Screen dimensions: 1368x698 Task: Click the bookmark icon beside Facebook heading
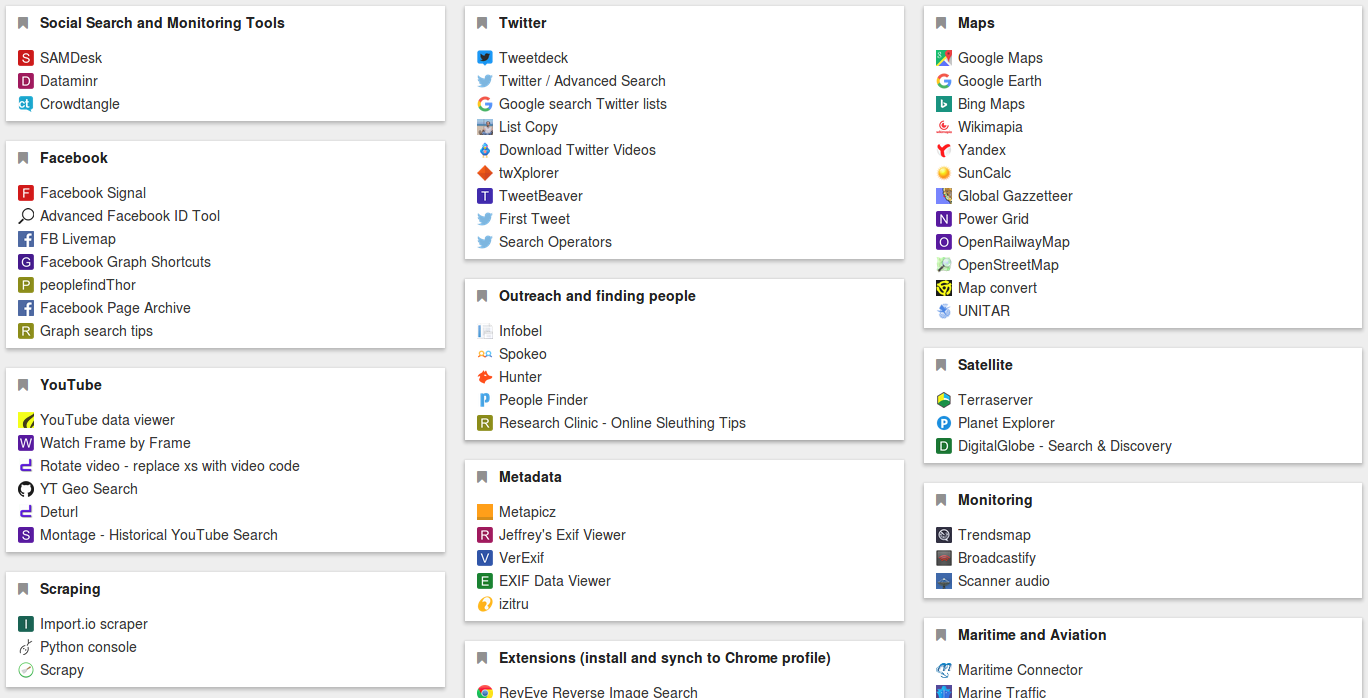point(23,158)
